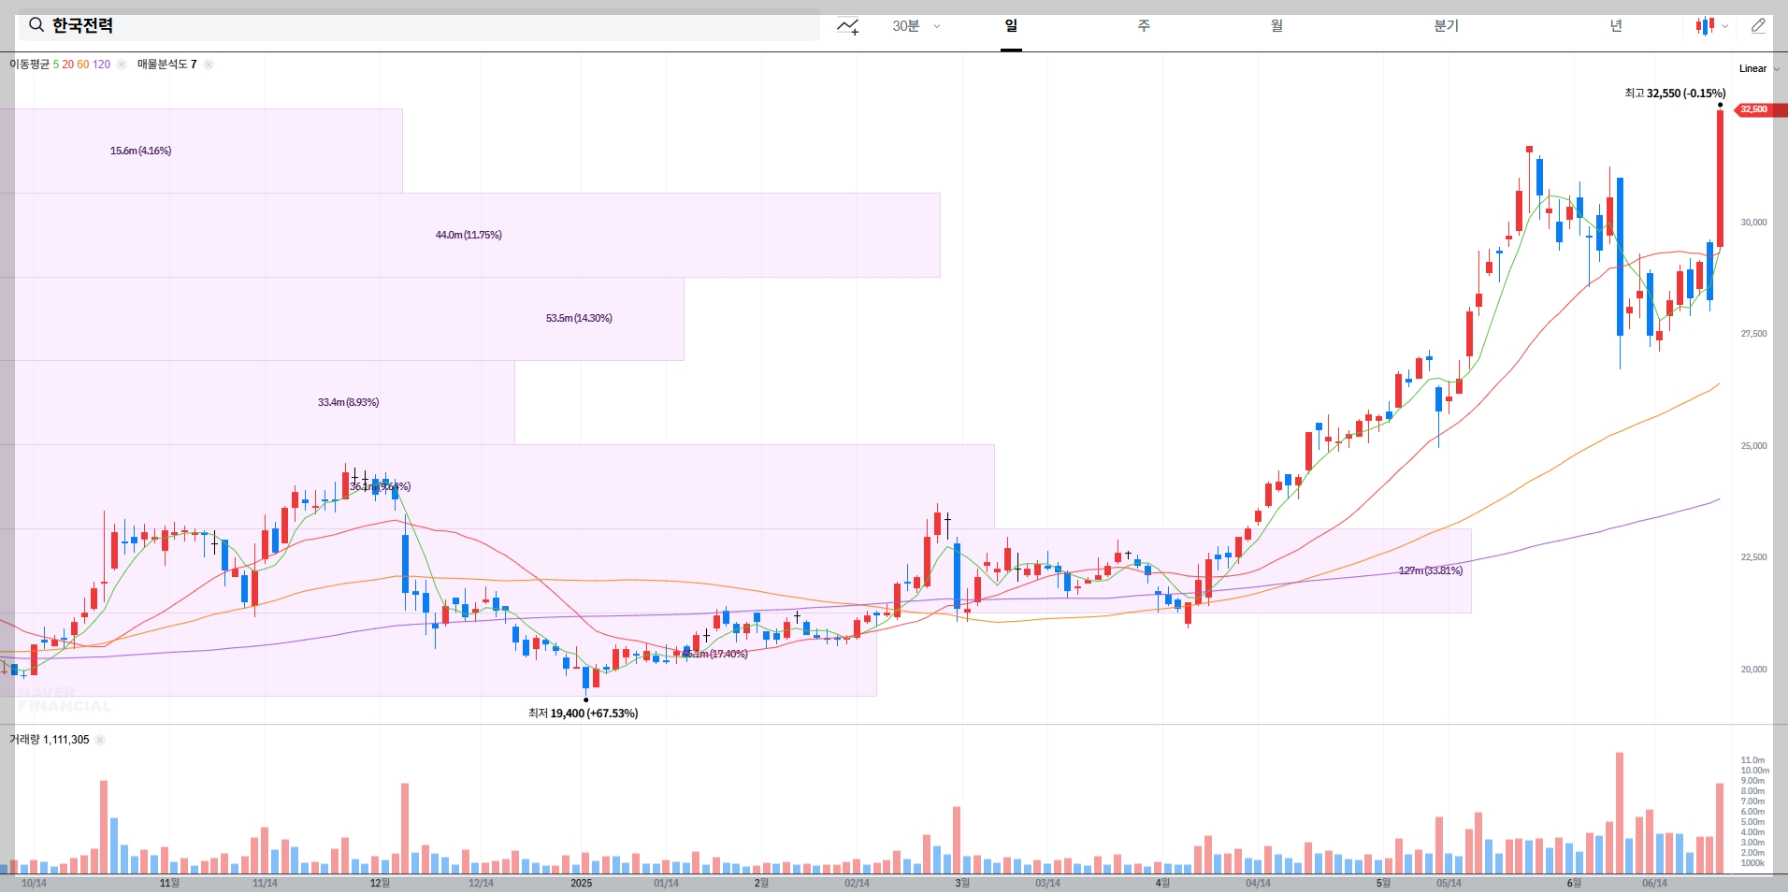Click the 33.4m (8.93%) volume profile label

pyautogui.click(x=348, y=402)
